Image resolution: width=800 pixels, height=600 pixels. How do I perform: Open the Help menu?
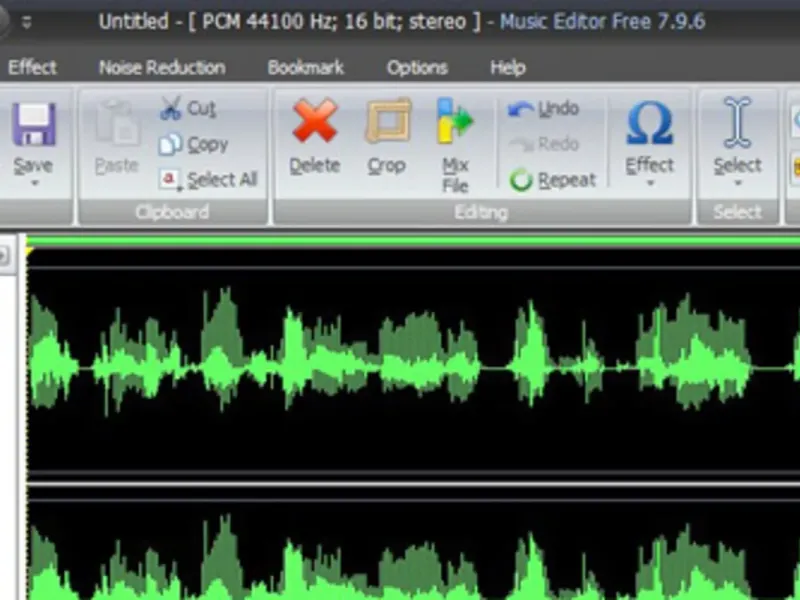coord(508,67)
